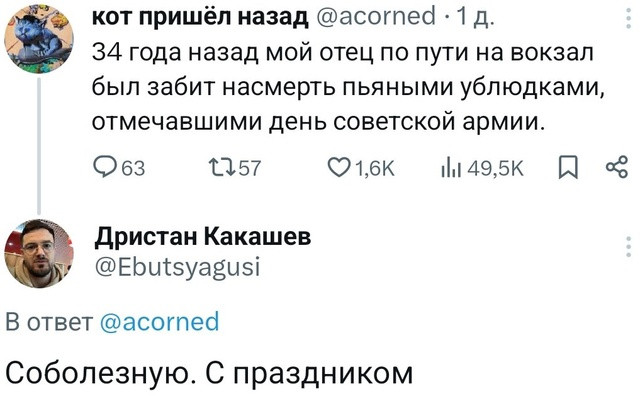Follow the @acorned link after В ответ
This screenshot has width=640, height=396.
160,322
